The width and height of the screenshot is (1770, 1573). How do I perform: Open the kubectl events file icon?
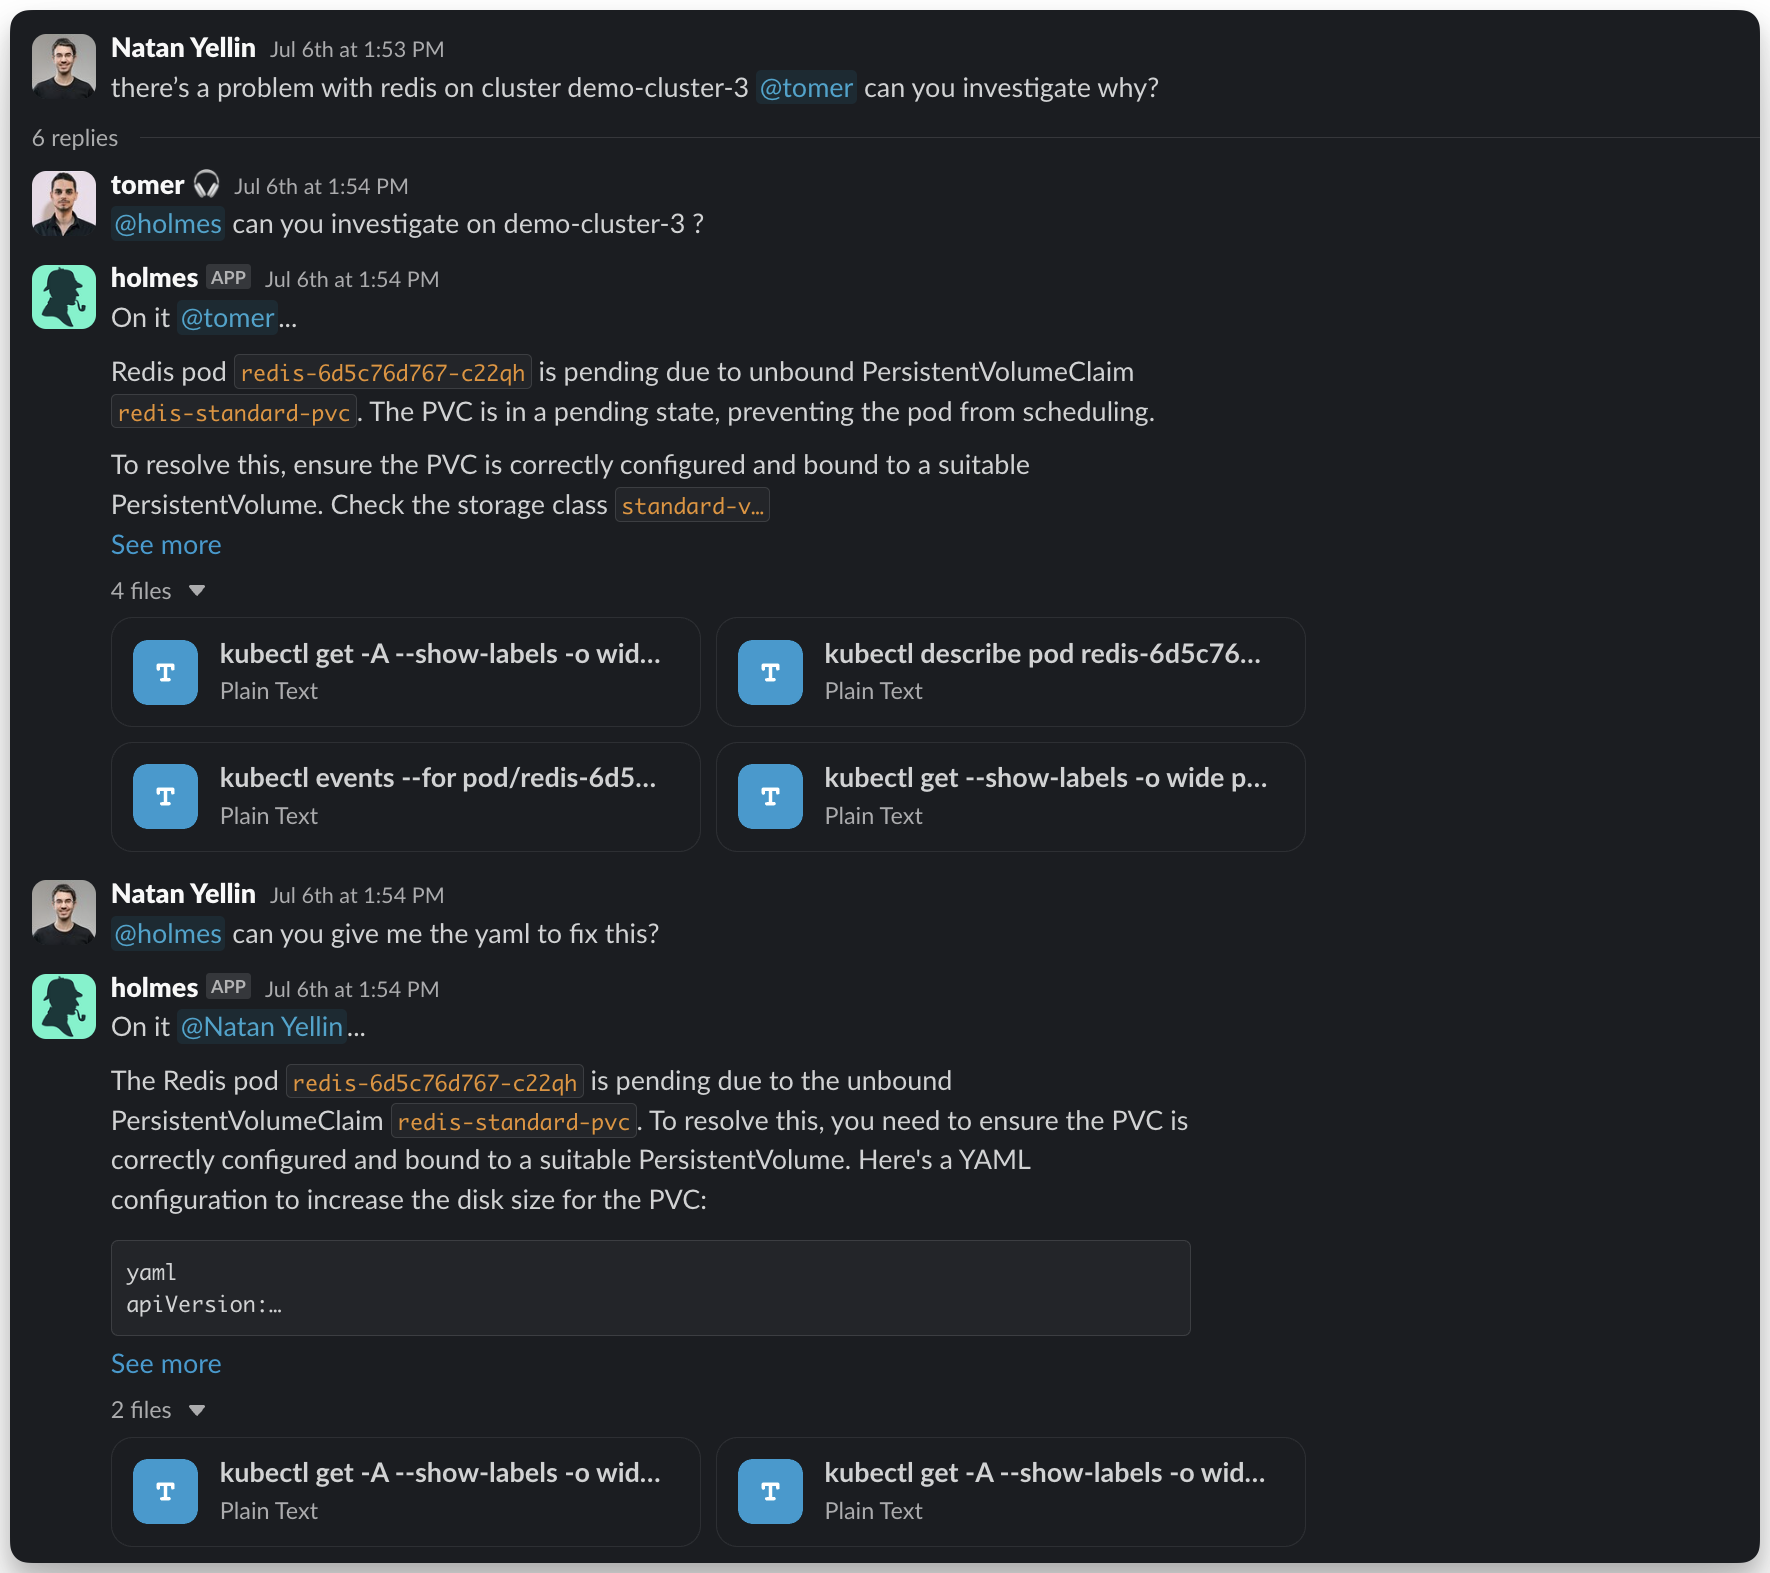(165, 797)
